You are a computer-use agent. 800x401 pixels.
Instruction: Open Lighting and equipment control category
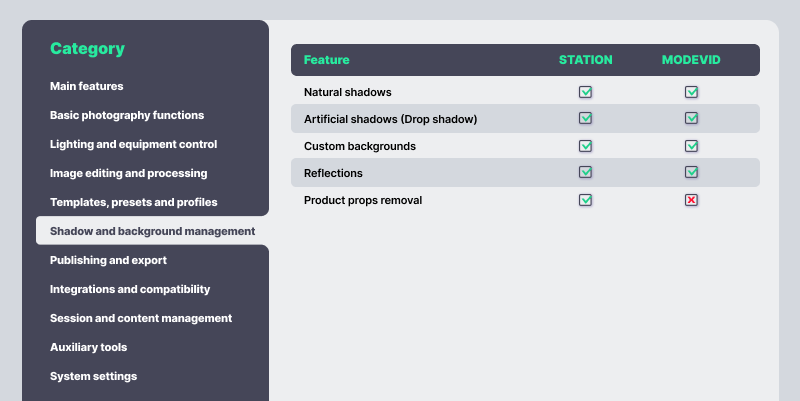pyautogui.click(x=133, y=144)
